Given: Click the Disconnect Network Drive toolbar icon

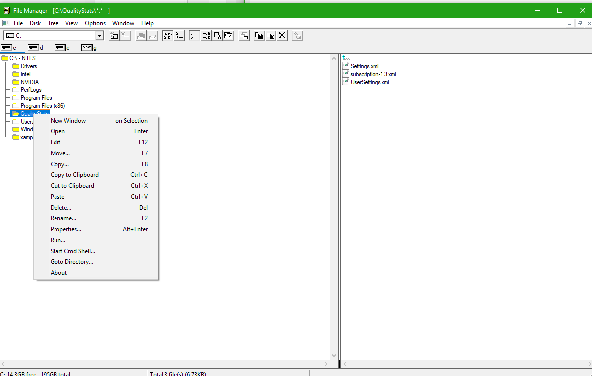Looking at the screenshot, I should pyautogui.click(x=125, y=36).
